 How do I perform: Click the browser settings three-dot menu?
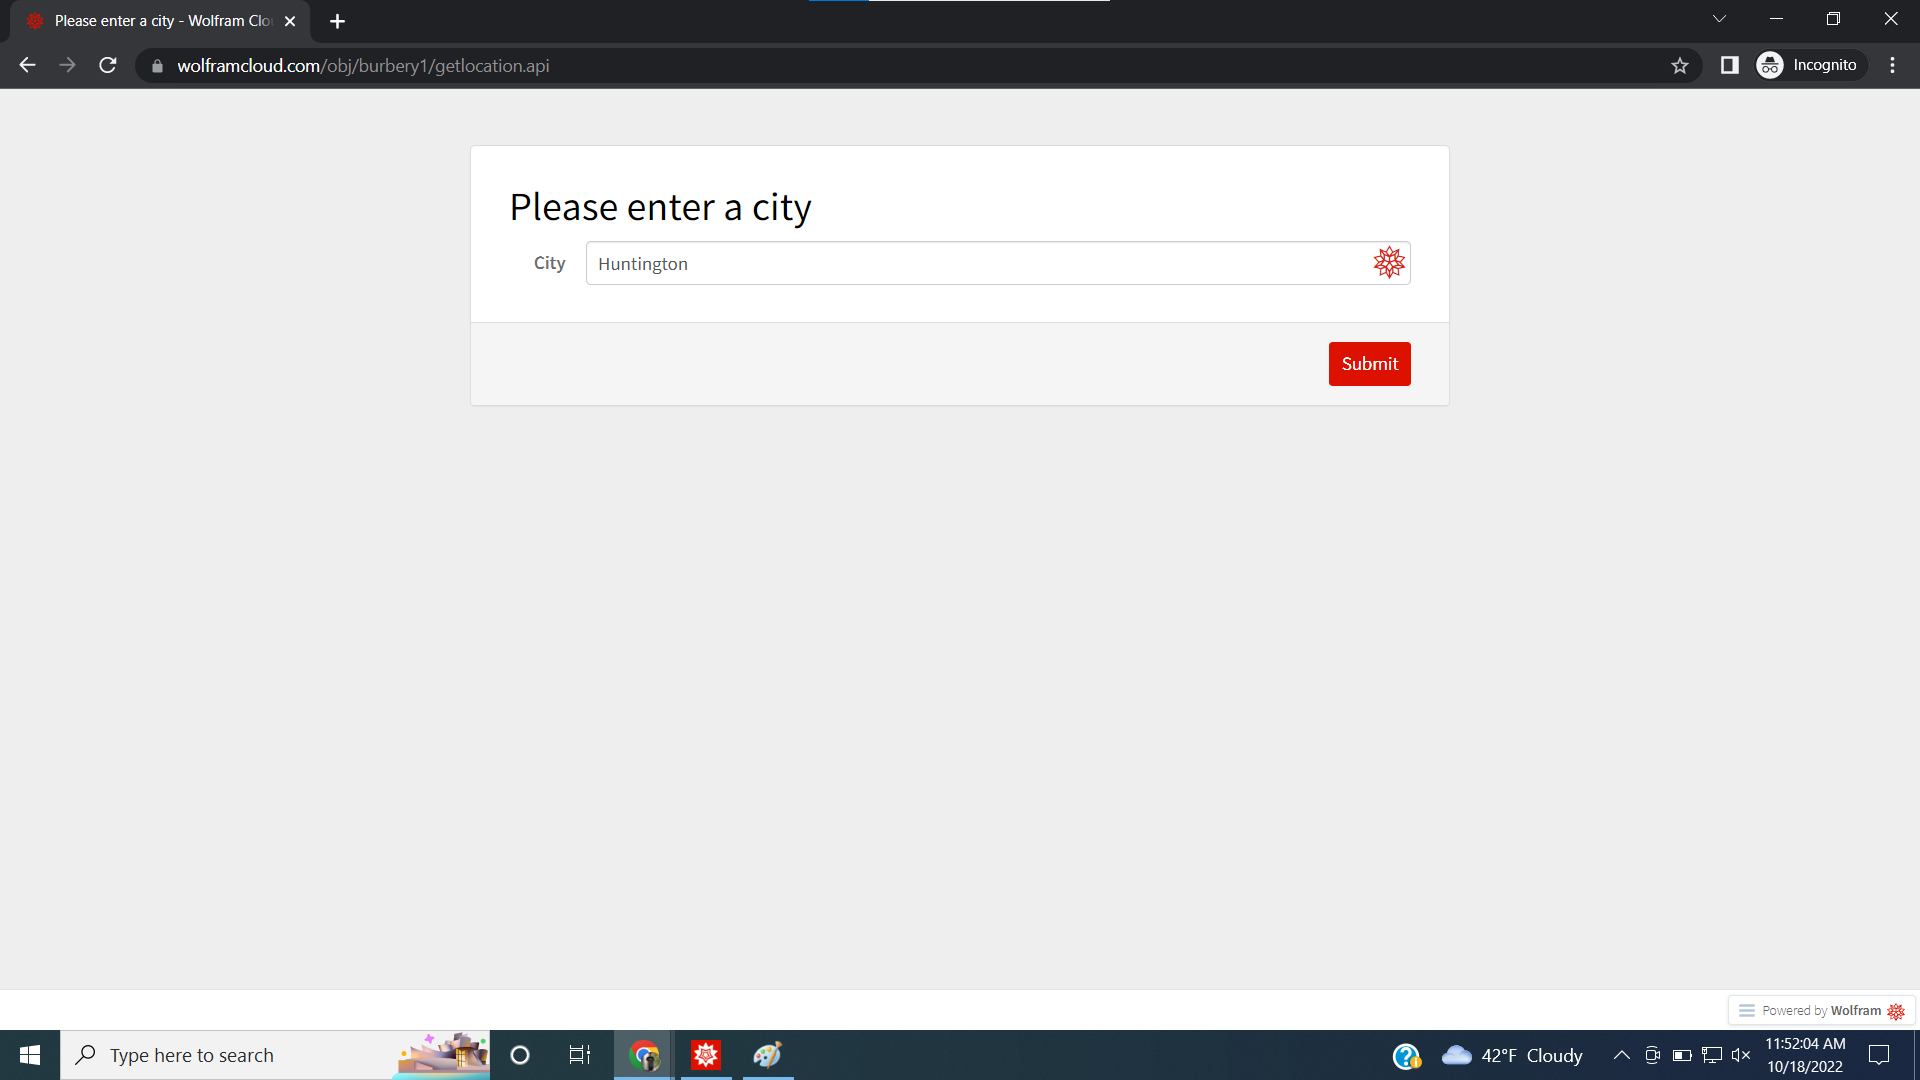tap(1892, 66)
